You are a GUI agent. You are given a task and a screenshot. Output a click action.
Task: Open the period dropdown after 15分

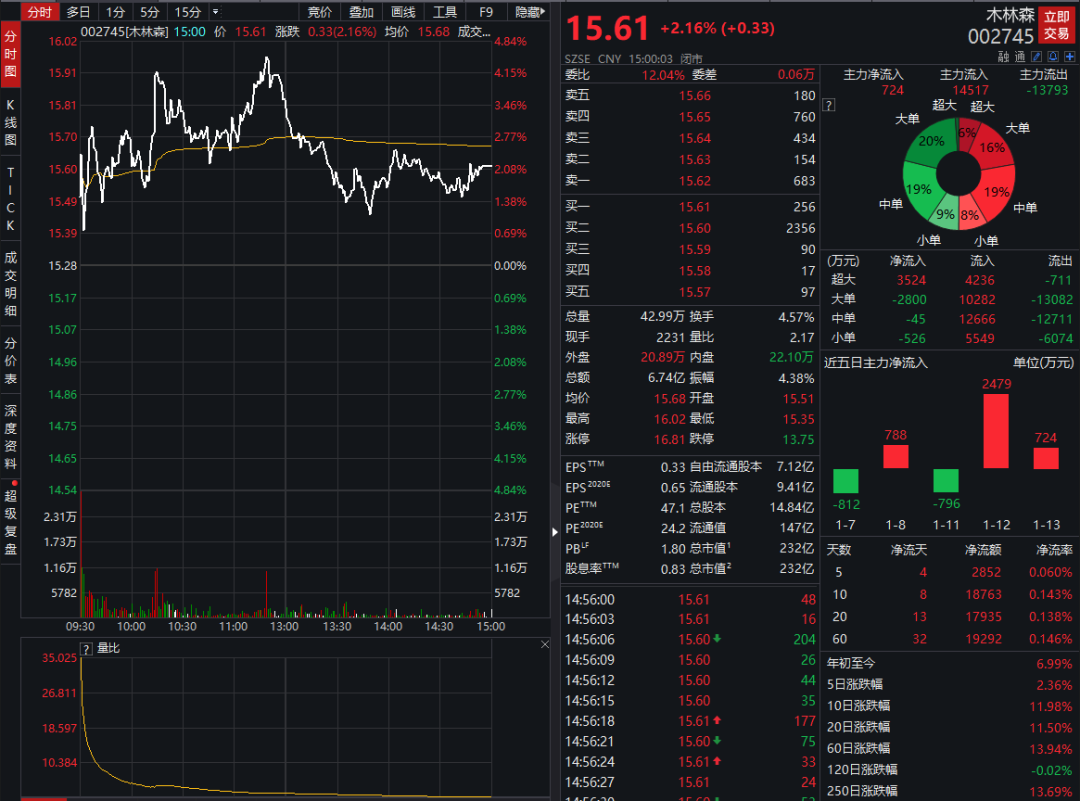tap(214, 12)
